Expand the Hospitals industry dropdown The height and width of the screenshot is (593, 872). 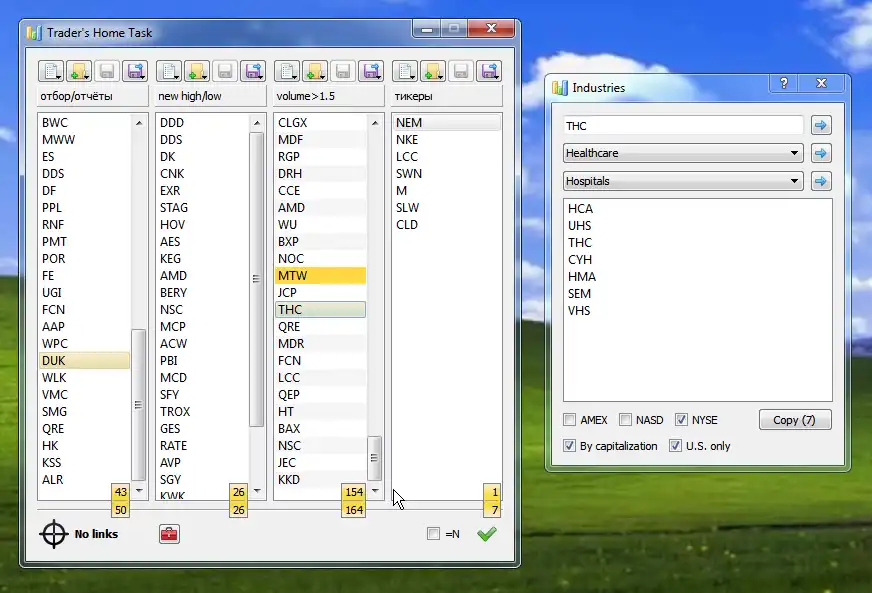(x=683, y=181)
